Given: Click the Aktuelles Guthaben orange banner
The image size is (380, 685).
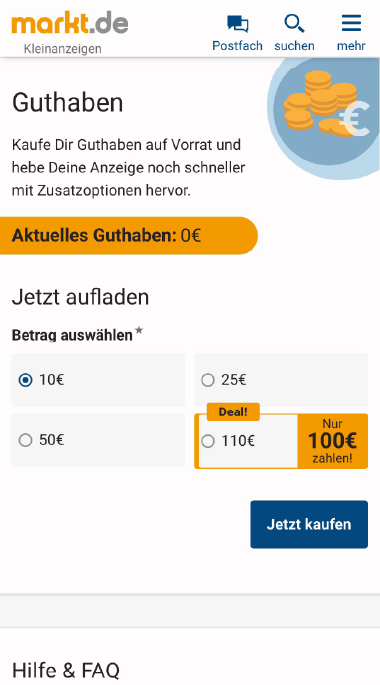Looking at the screenshot, I should 129,235.
